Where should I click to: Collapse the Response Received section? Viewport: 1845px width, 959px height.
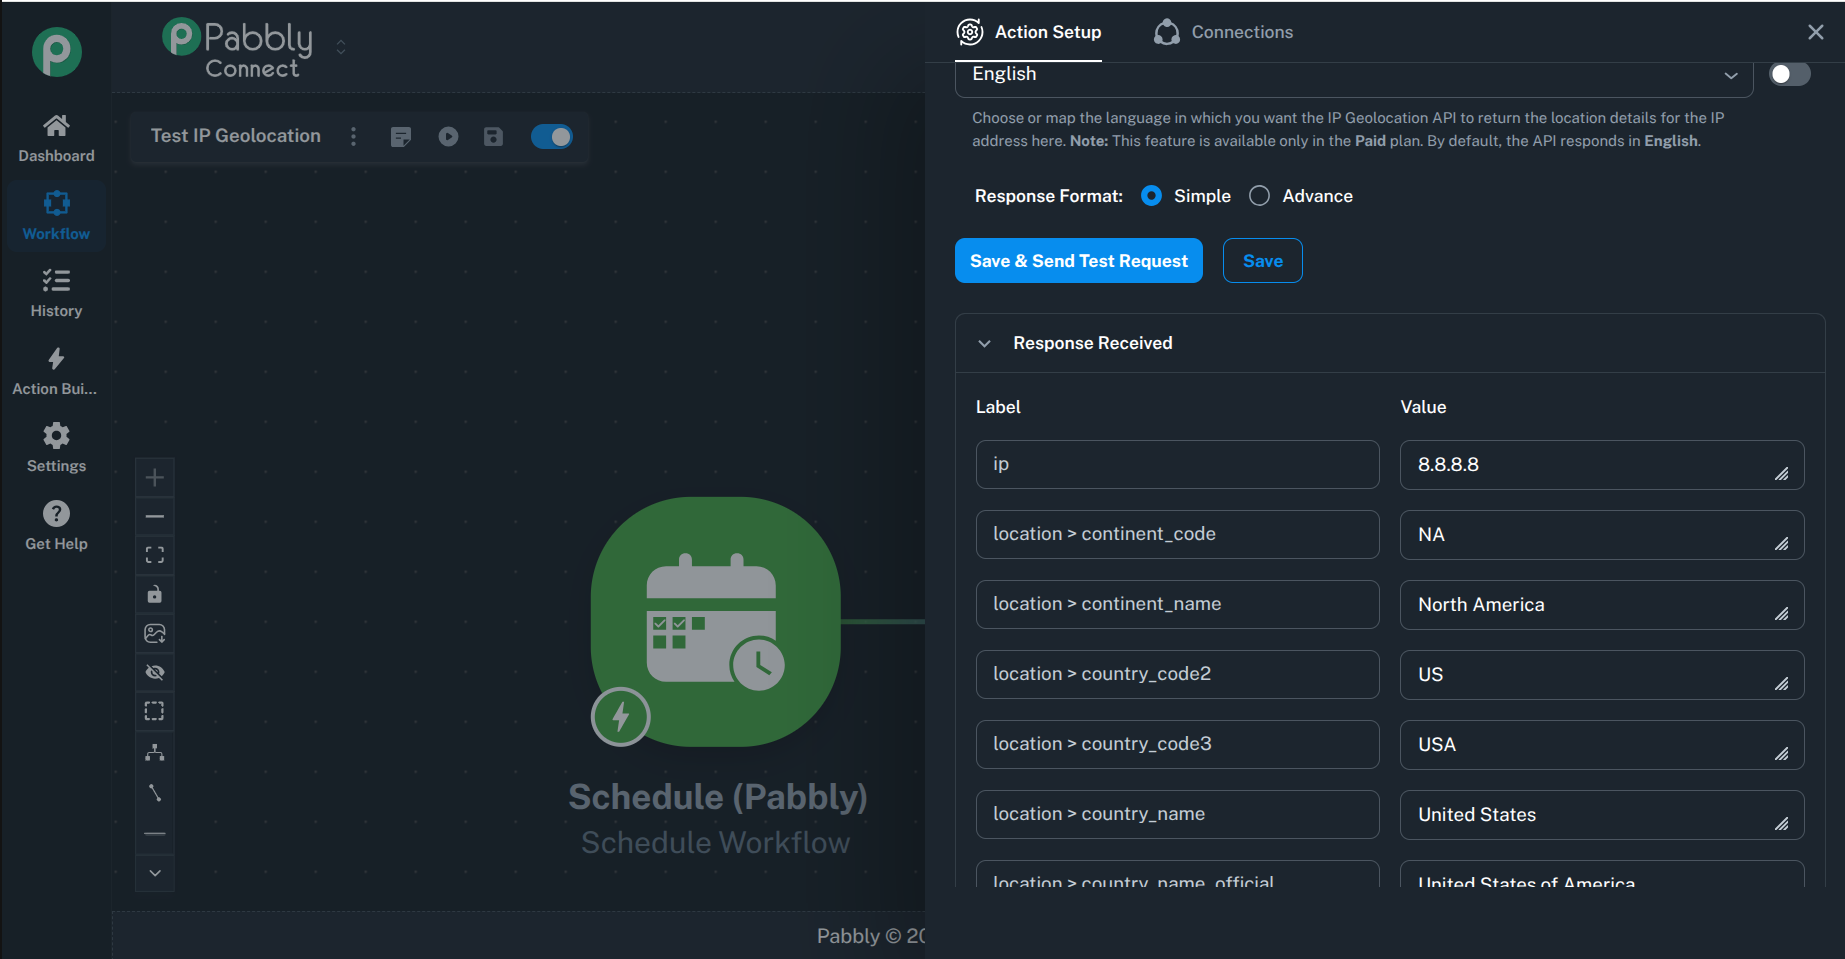[x=985, y=343]
